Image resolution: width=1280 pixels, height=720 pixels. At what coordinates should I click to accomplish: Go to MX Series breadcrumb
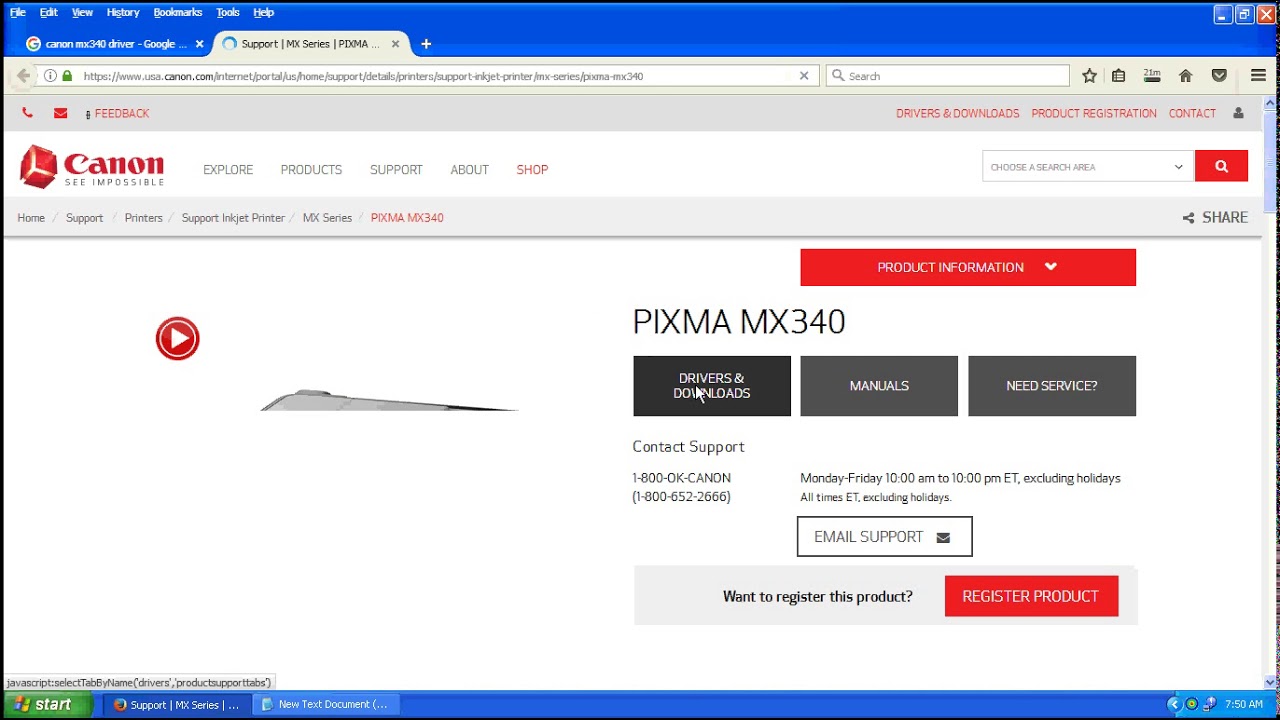tap(327, 218)
